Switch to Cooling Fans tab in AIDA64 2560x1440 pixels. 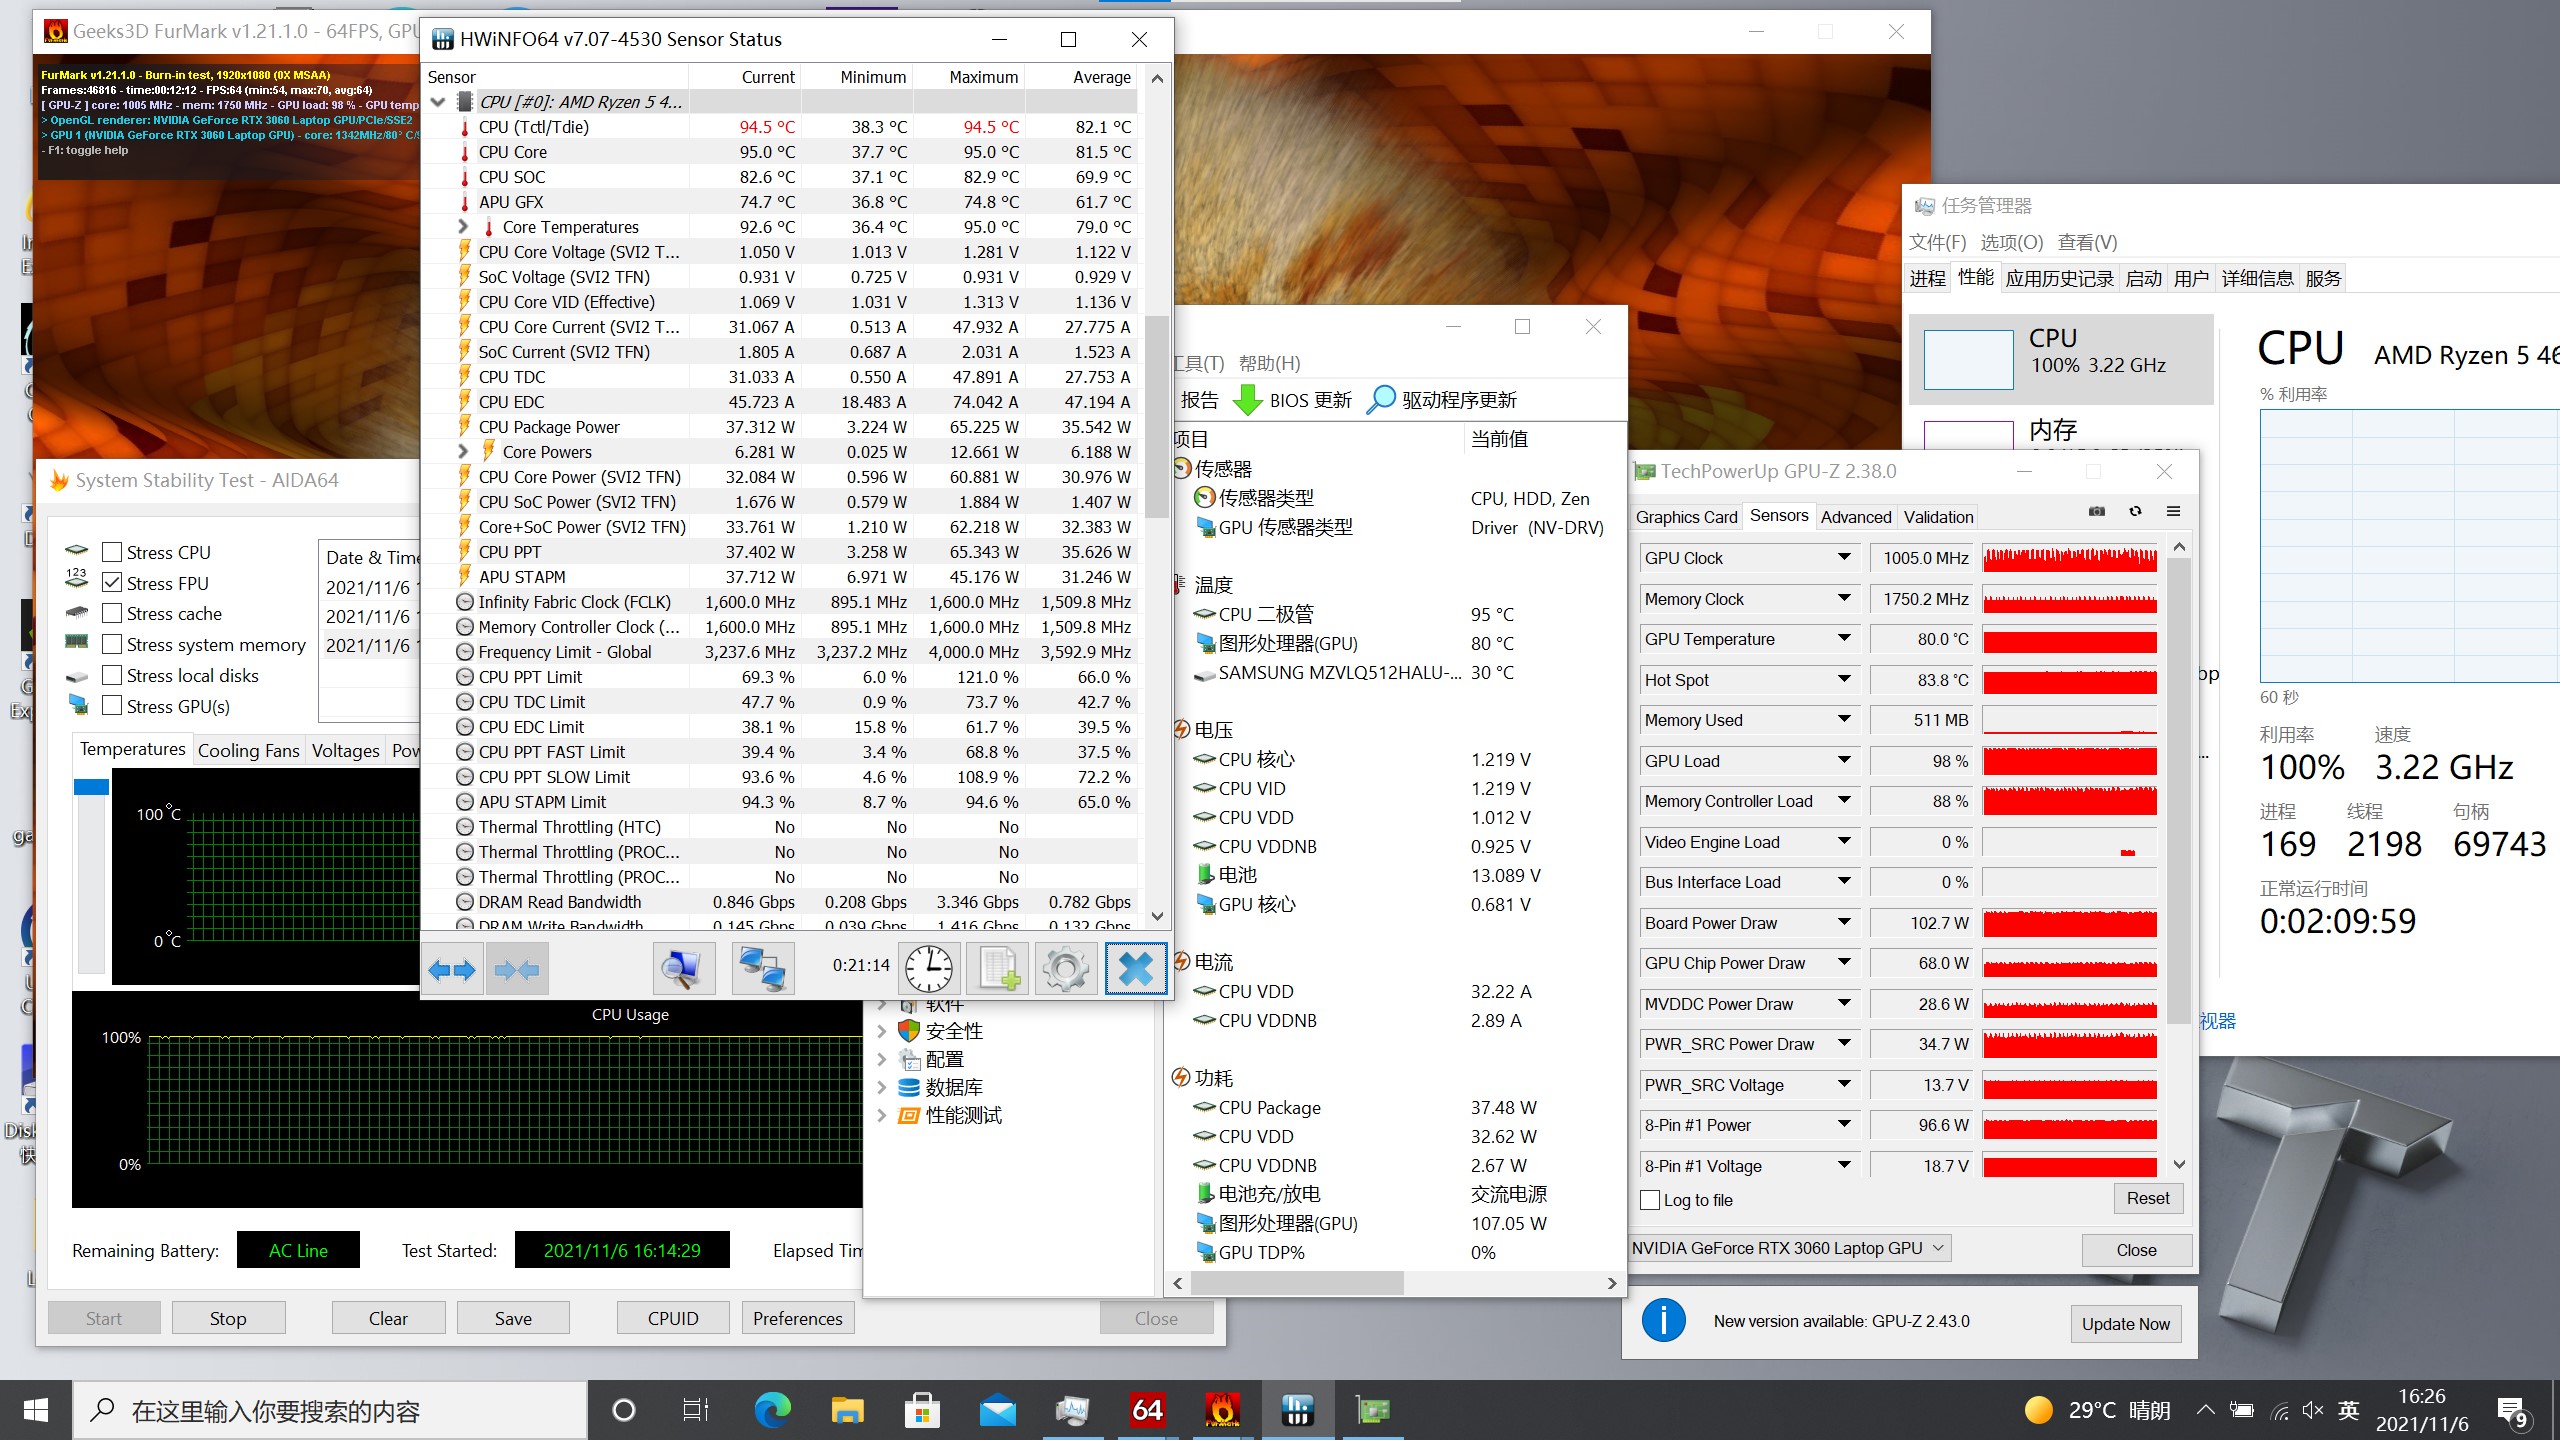coord(248,751)
